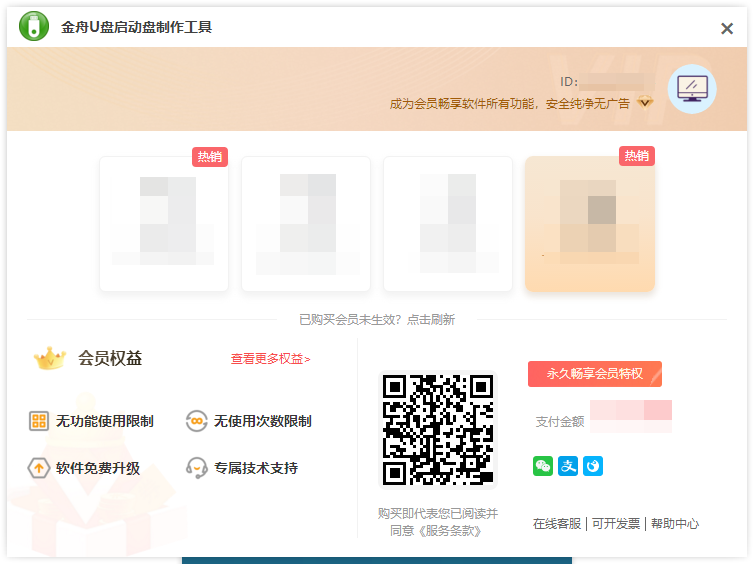The image size is (754, 564).
Task: Click the VIP diamond badge icon
Action: point(645,102)
